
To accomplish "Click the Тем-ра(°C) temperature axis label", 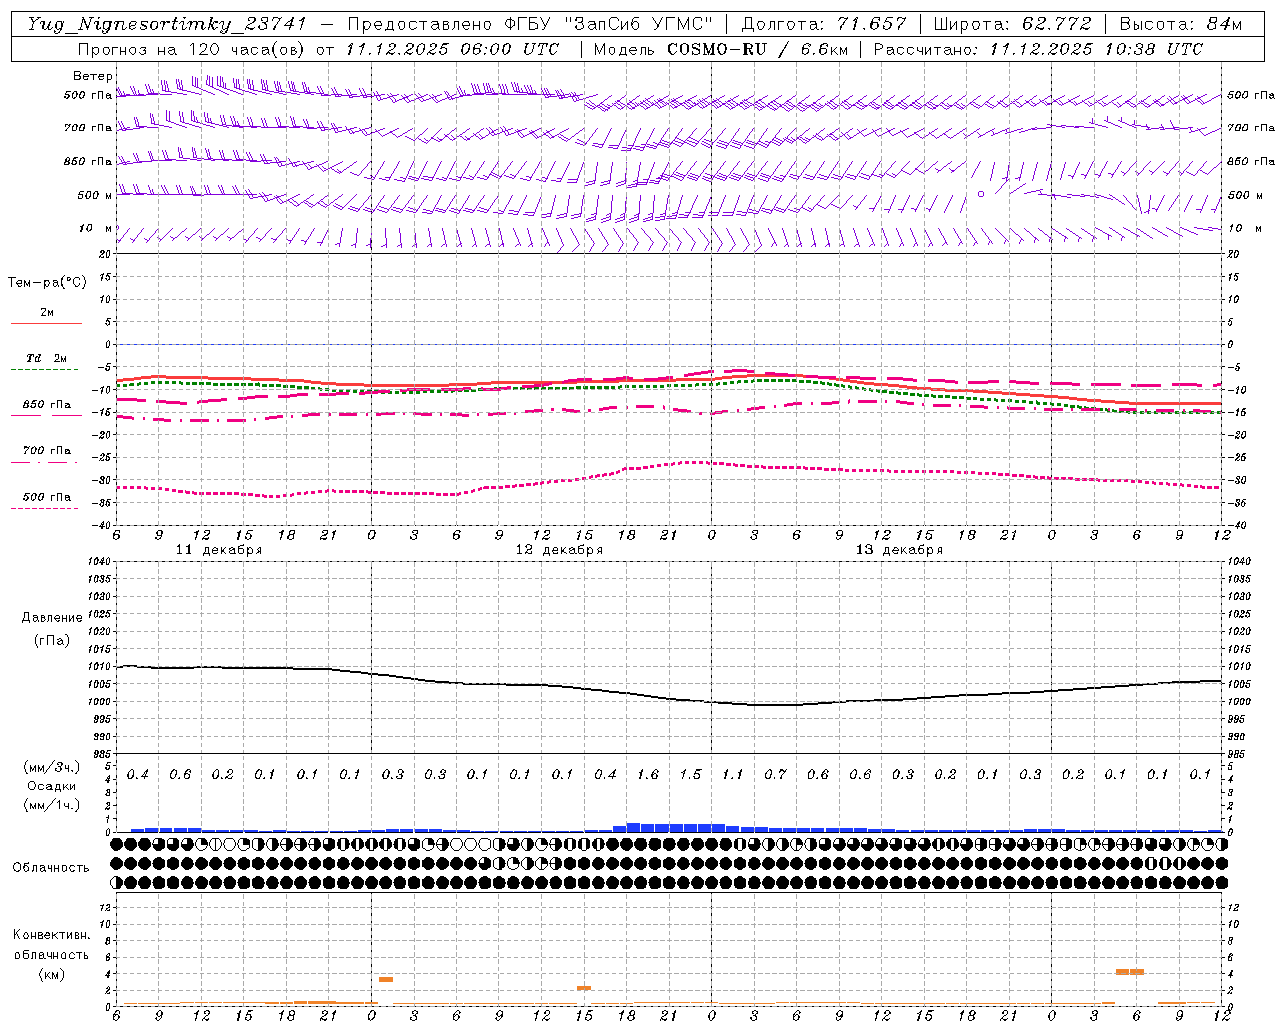I will tap(47, 282).
